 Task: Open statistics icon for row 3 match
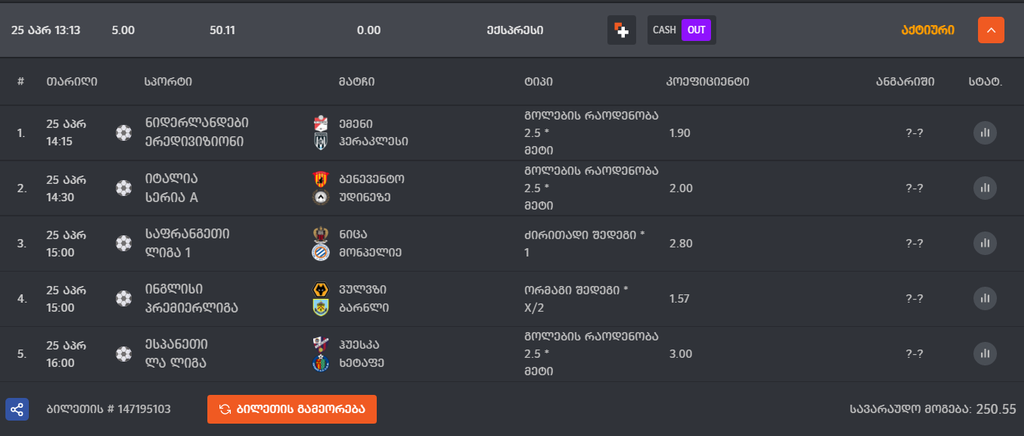(985, 243)
